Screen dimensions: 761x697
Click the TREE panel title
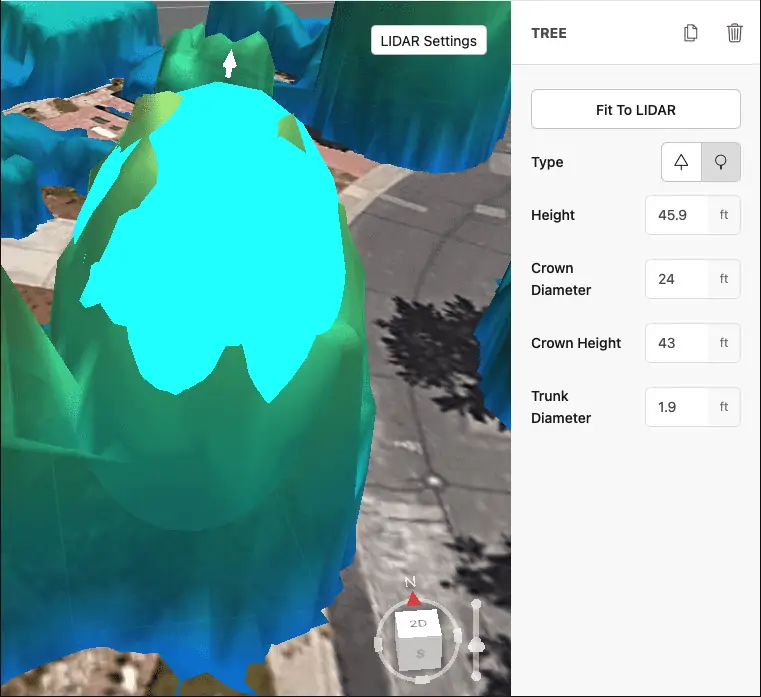tap(549, 33)
